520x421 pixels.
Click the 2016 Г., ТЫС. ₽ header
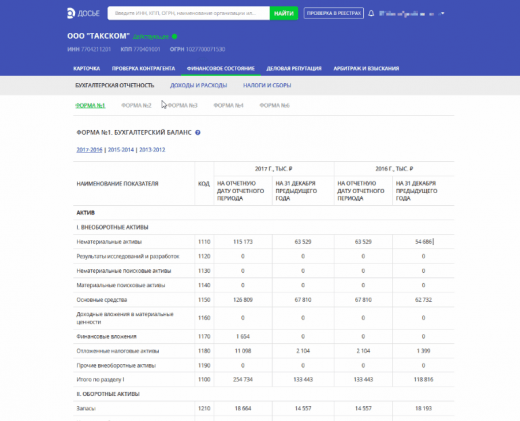[x=394, y=169]
